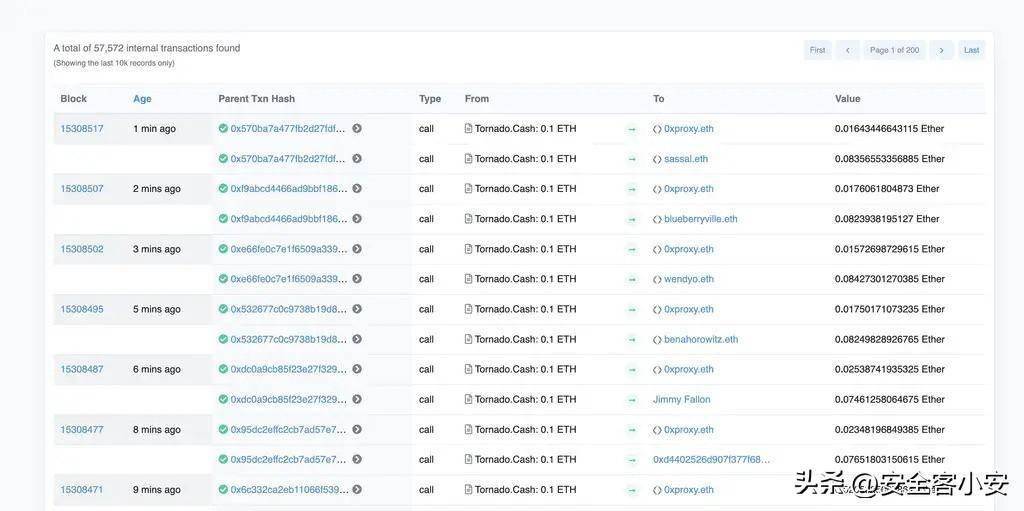Jump to First page
The width and height of the screenshot is (1024, 511).
pyautogui.click(x=817, y=50)
